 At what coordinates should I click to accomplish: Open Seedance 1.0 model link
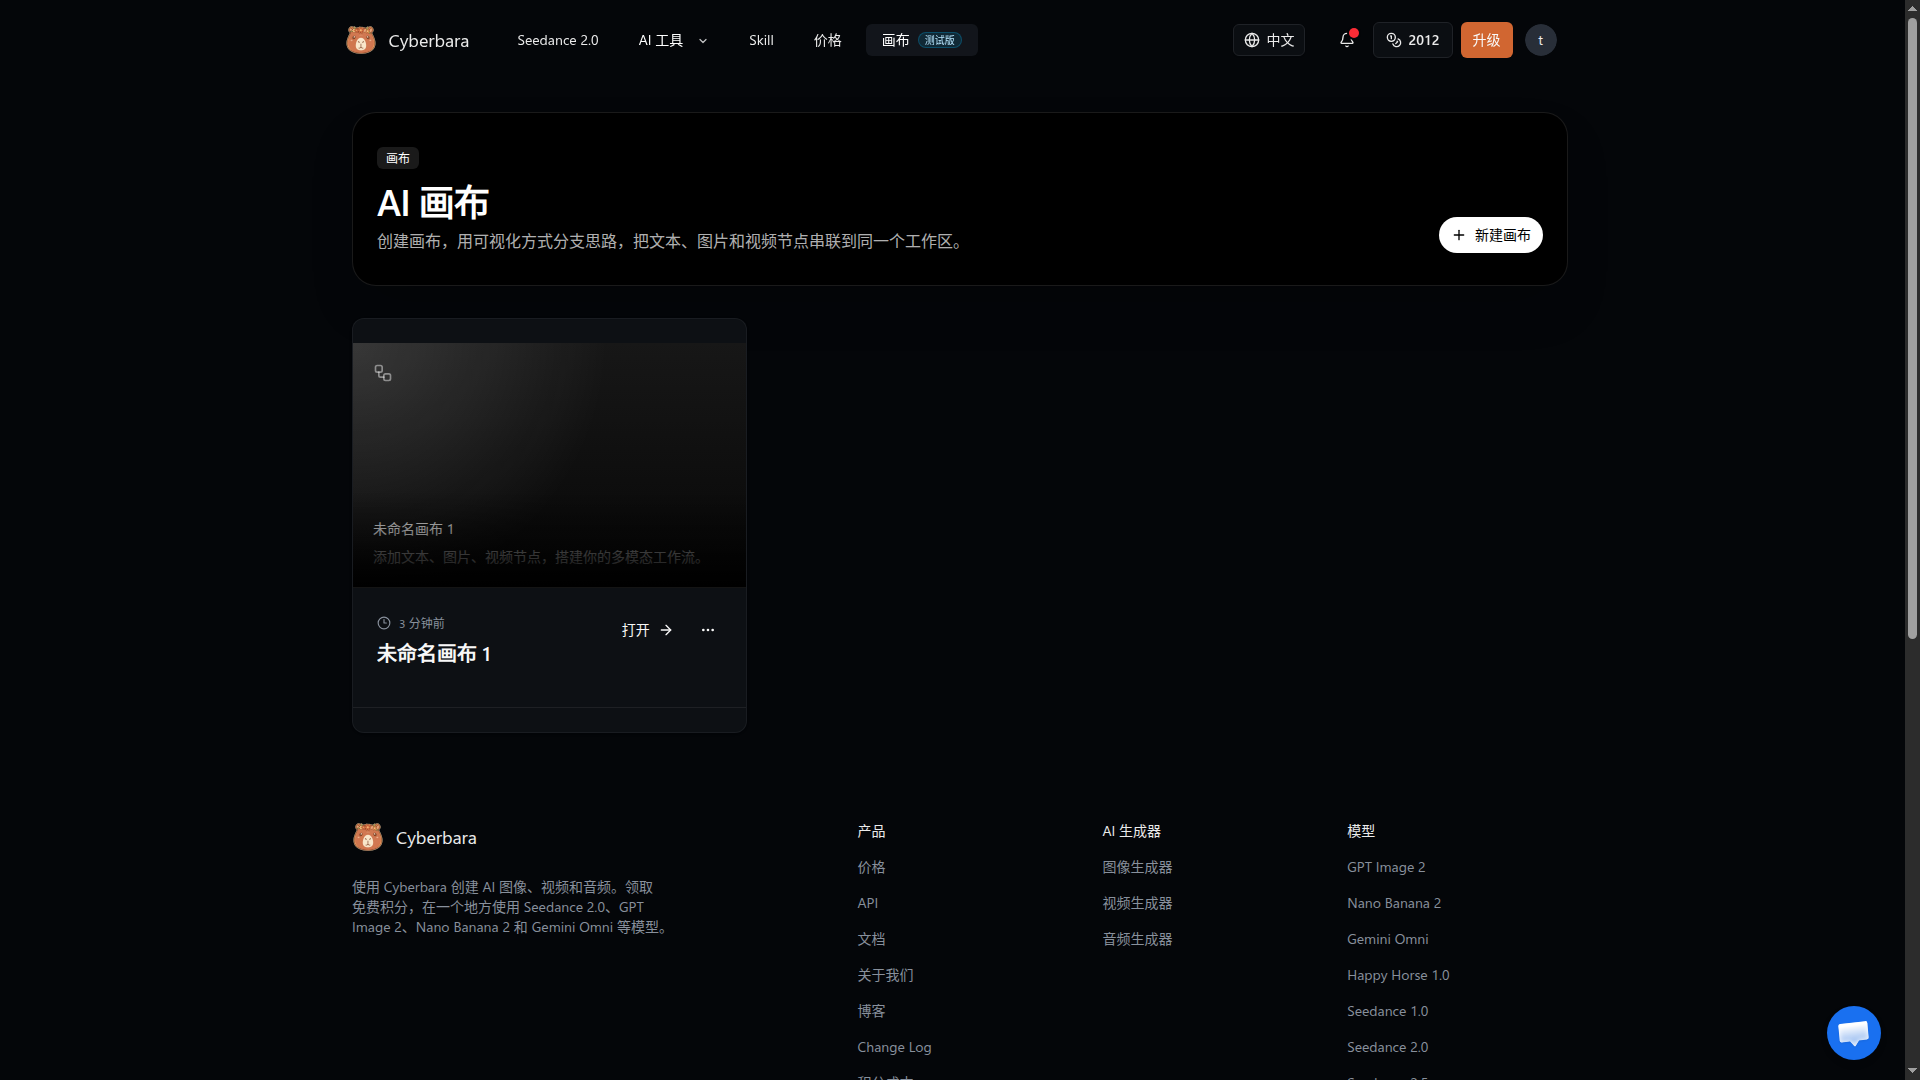click(x=1387, y=1011)
